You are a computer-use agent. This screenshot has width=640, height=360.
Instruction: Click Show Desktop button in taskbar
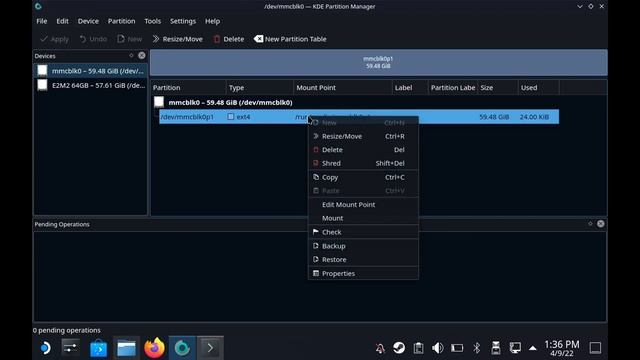click(x=595, y=348)
